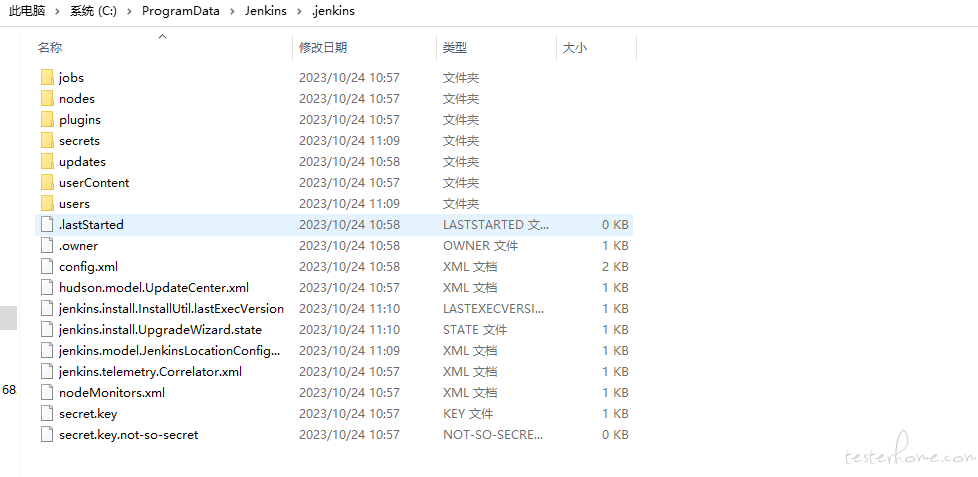Click the secret.key.not-so-secret file icon
Image resolution: width=978 pixels, height=477 pixels.
point(47,435)
